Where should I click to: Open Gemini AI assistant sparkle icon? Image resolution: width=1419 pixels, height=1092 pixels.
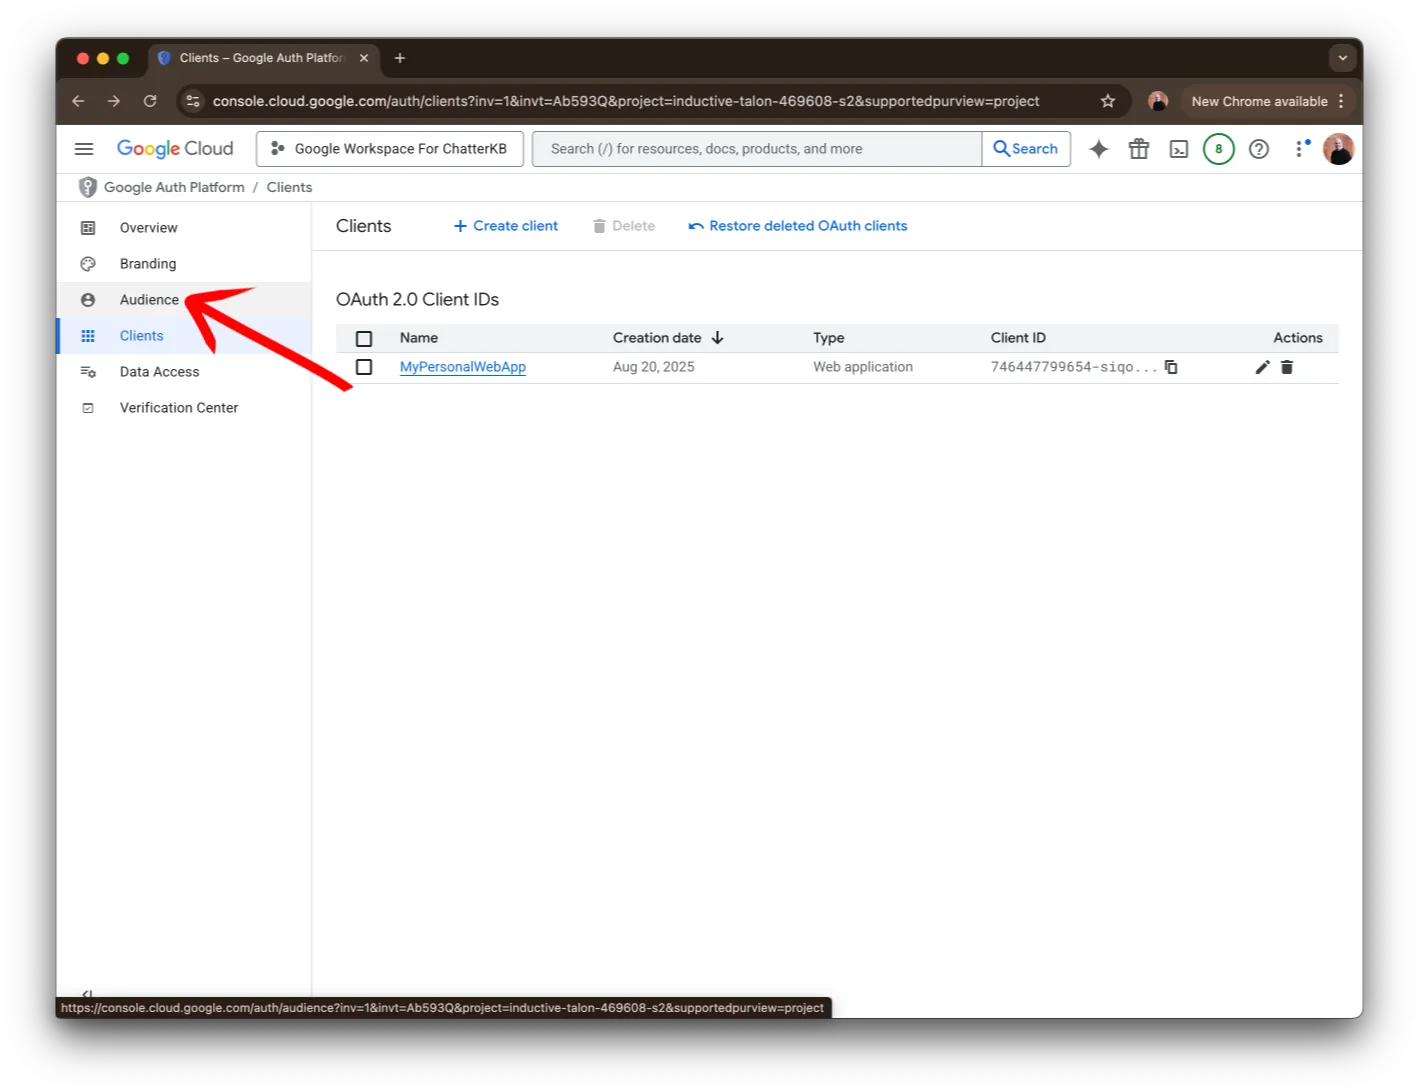coord(1099,149)
